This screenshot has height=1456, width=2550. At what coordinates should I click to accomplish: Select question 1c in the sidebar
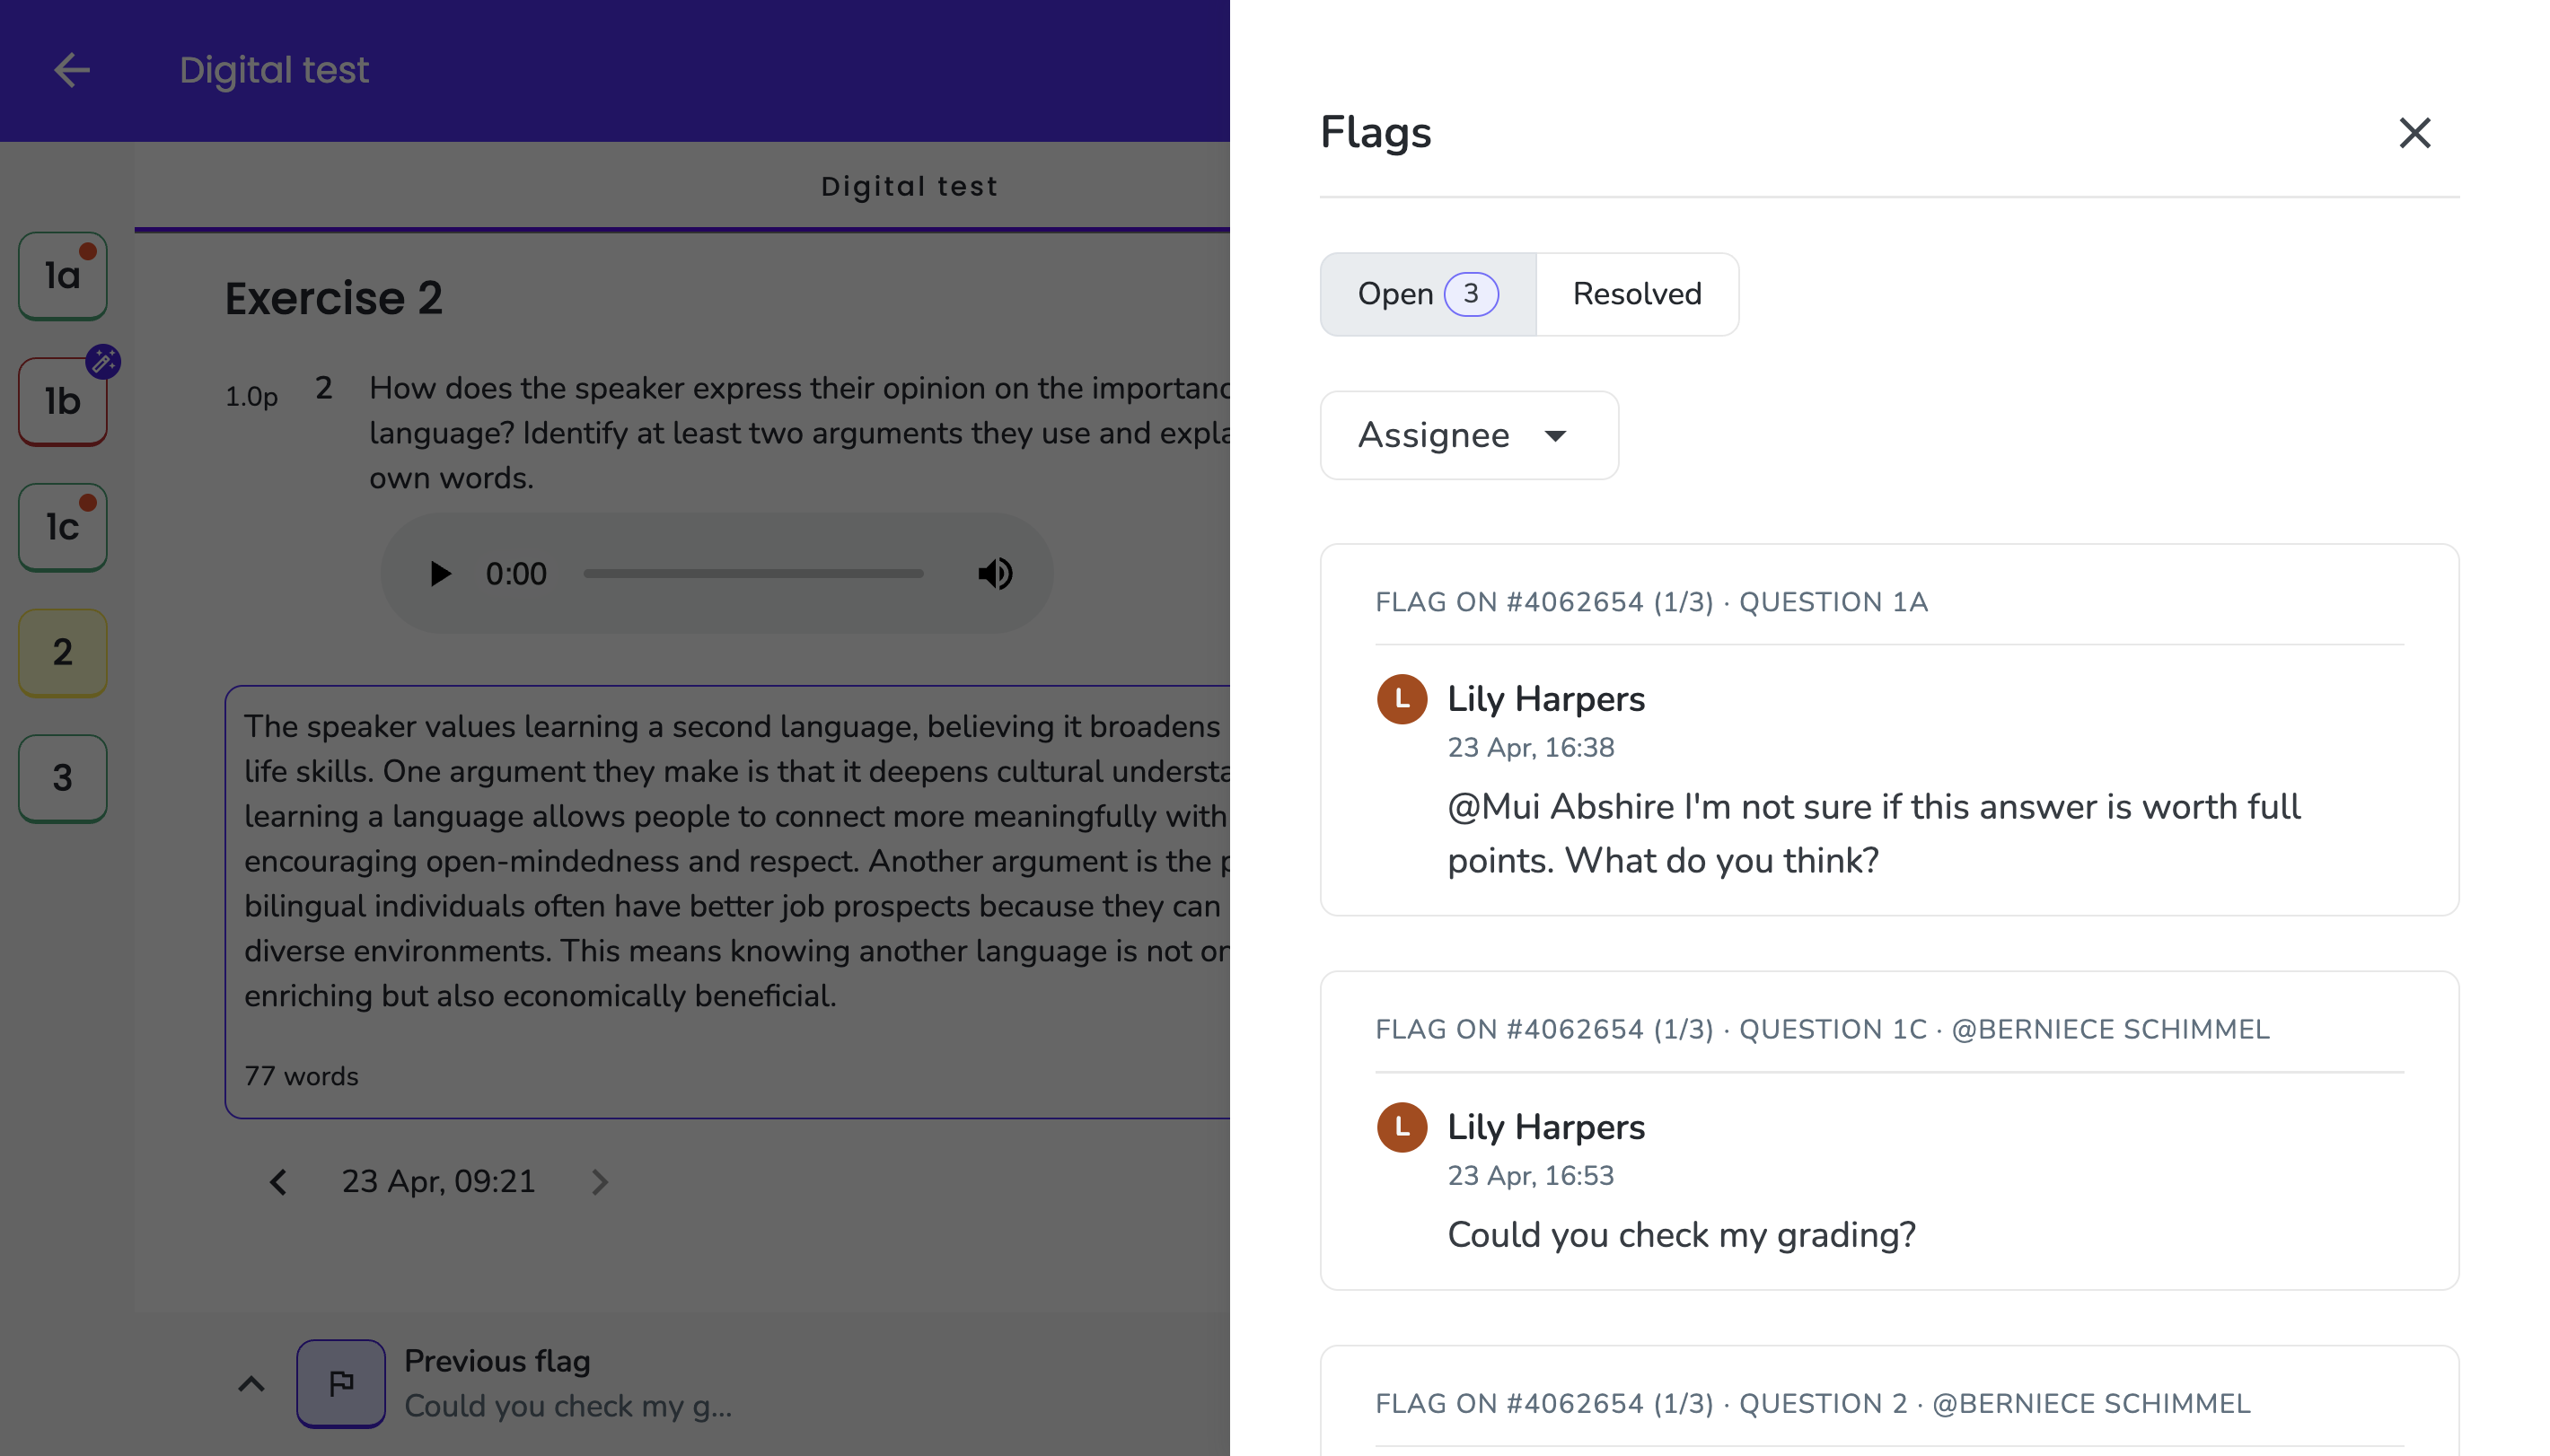62,527
